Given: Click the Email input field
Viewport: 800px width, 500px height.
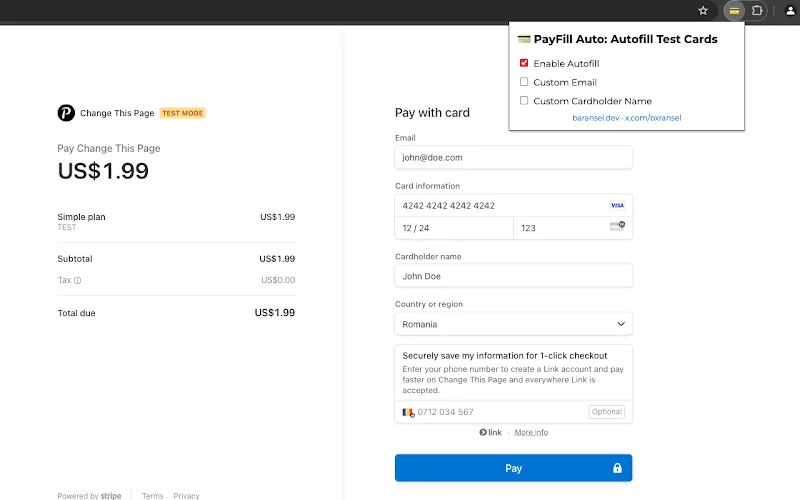Looking at the screenshot, I should click(513, 158).
